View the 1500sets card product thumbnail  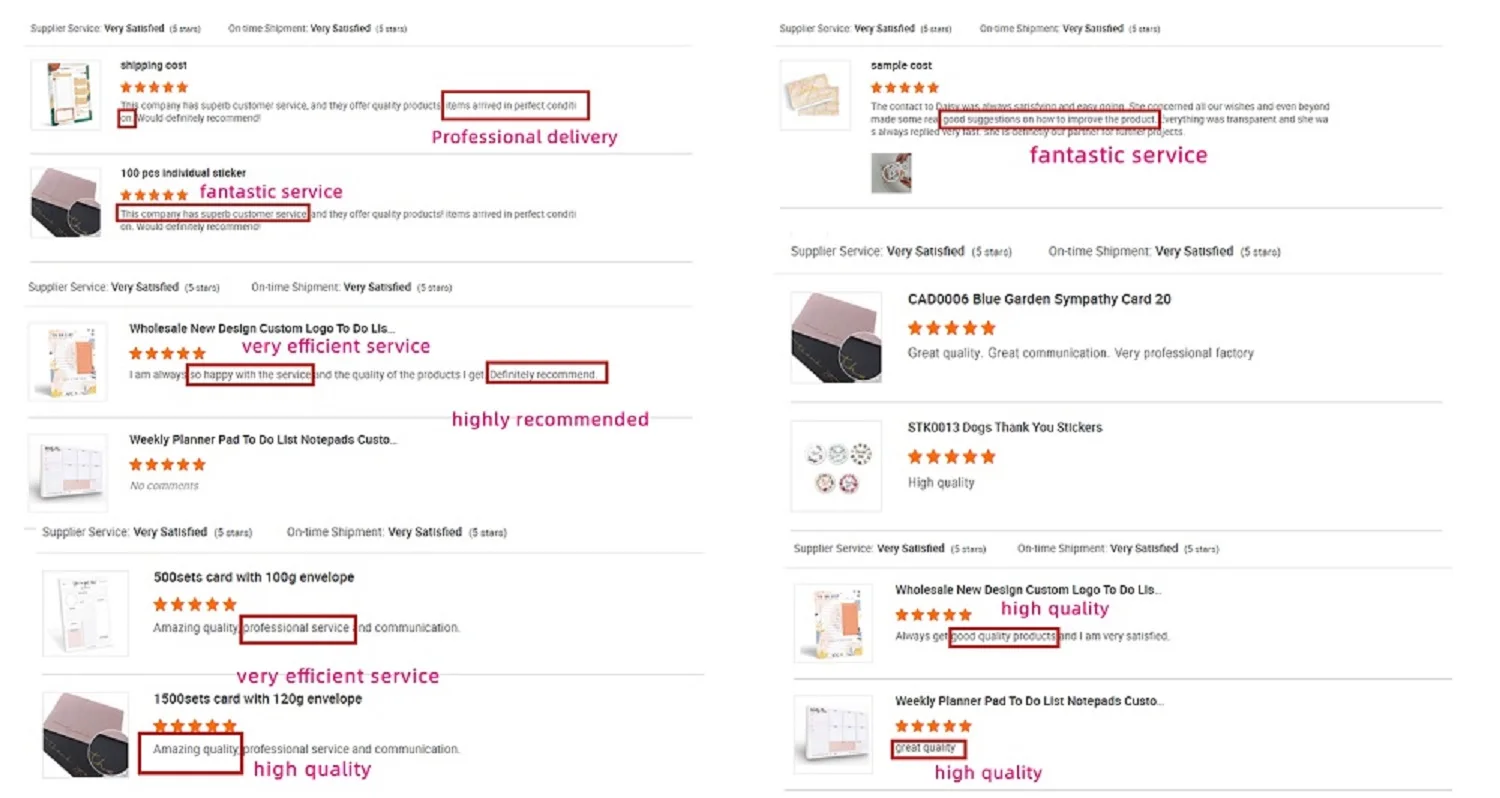click(86, 735)
